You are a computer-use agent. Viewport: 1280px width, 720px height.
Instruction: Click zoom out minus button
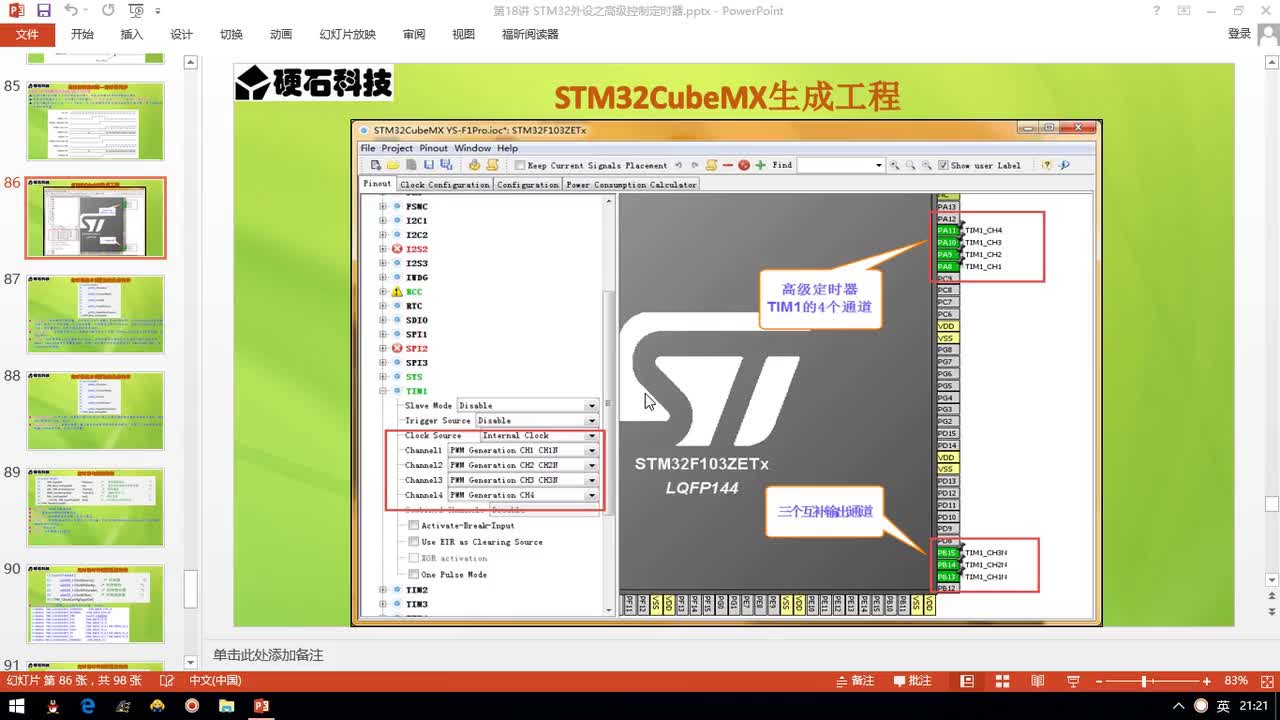pyautogui.click(x=1100, y=681)
